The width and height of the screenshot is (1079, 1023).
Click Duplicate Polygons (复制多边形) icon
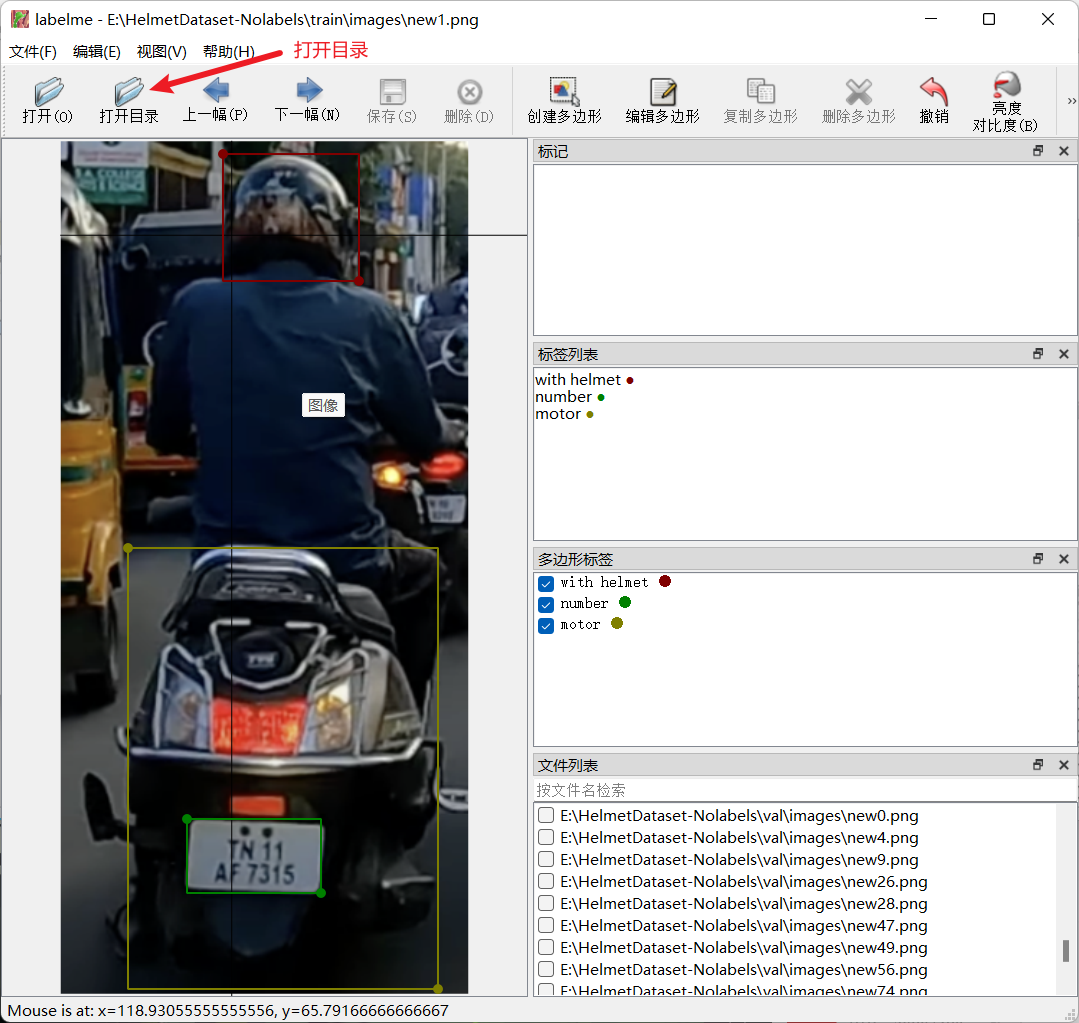[760, 100]
